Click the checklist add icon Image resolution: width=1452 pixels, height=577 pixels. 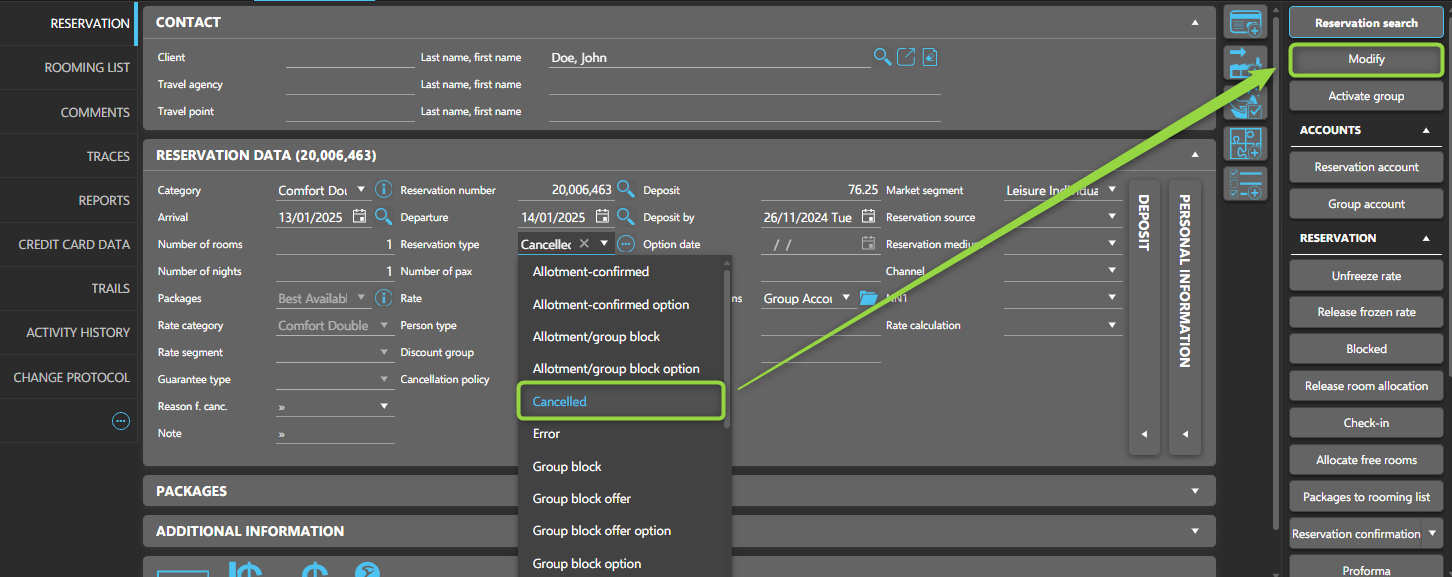coord(1245,184)
